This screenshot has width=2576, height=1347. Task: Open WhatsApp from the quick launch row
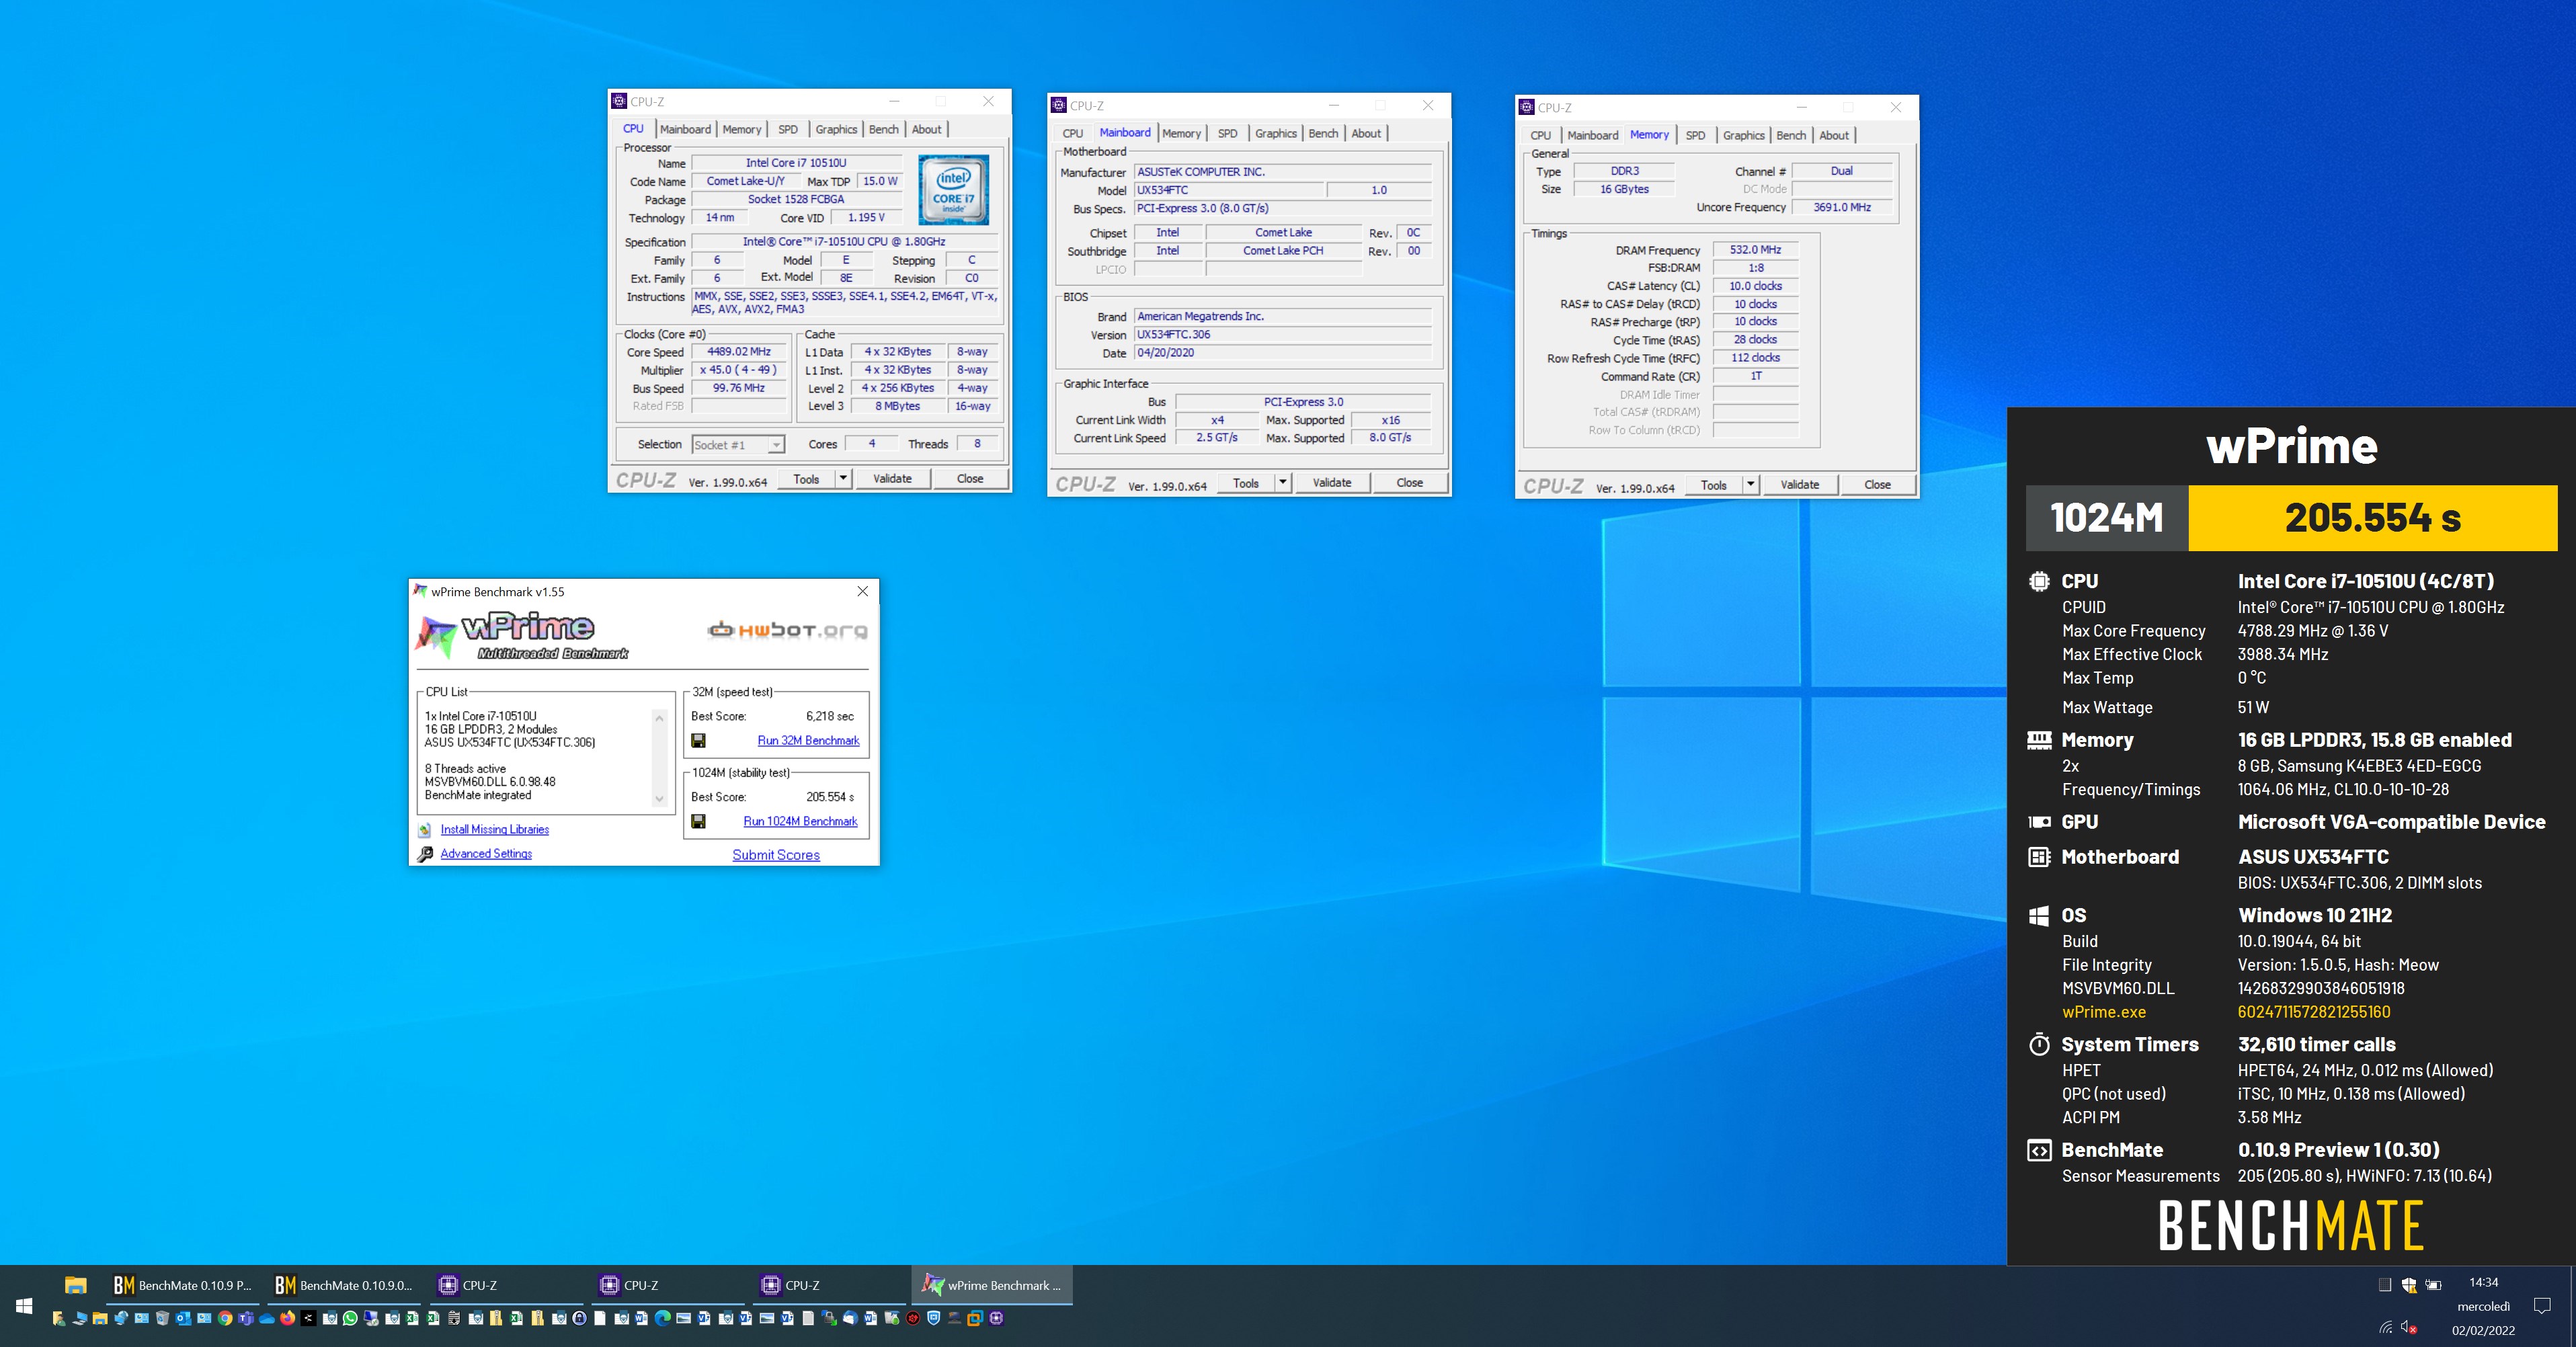coord(350,1318)
